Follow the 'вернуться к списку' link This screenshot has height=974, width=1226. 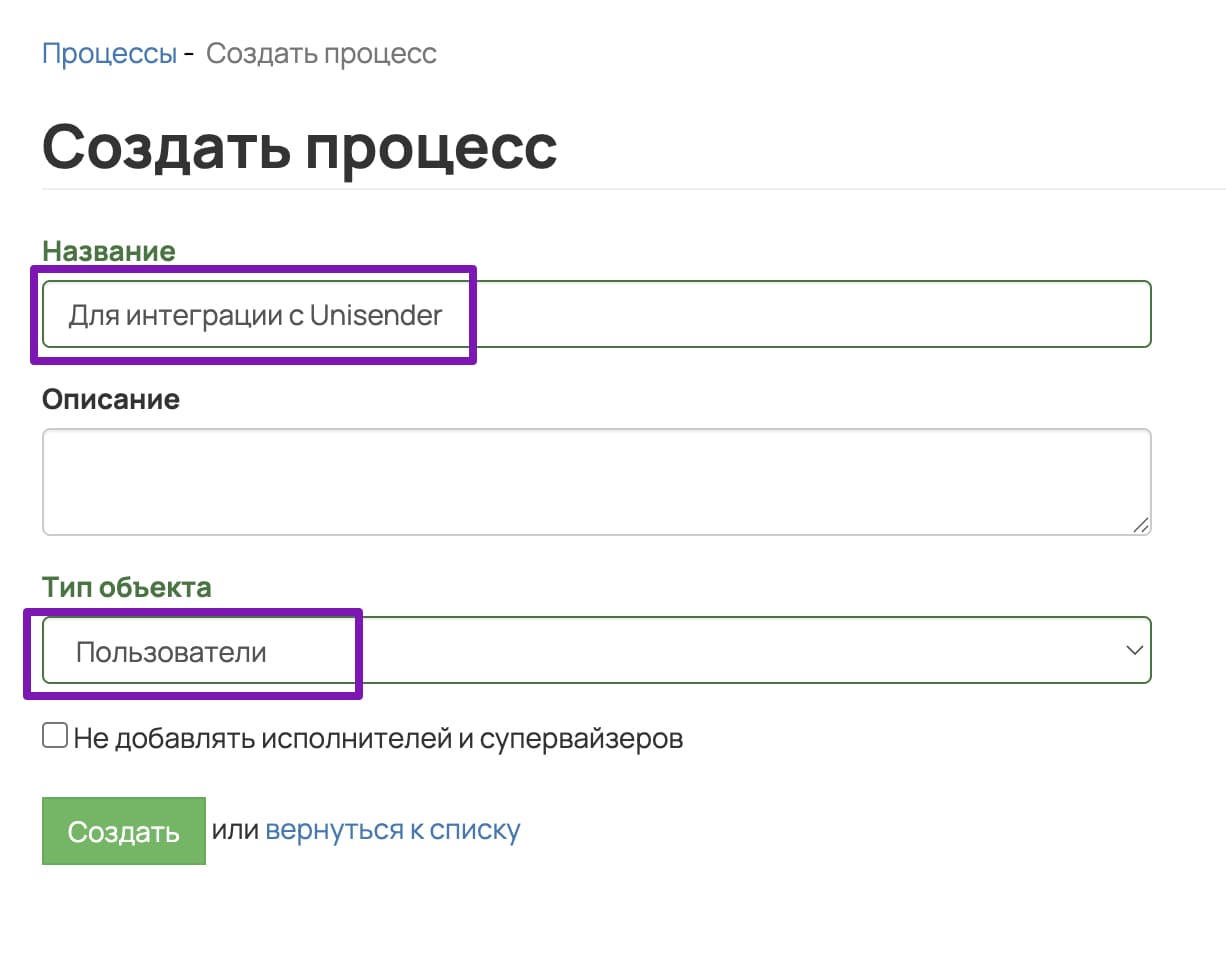393,830
